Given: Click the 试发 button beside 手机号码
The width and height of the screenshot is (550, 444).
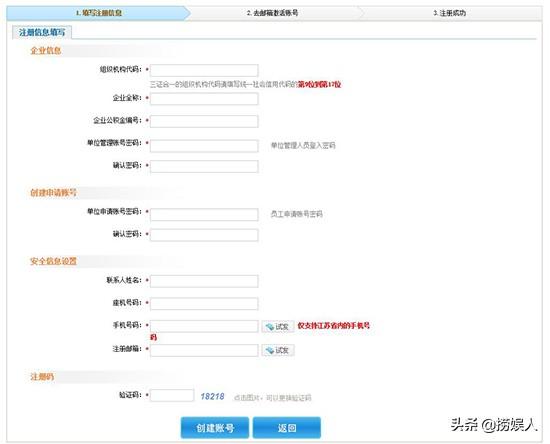Looking at the screenshot, I should 277,327.
